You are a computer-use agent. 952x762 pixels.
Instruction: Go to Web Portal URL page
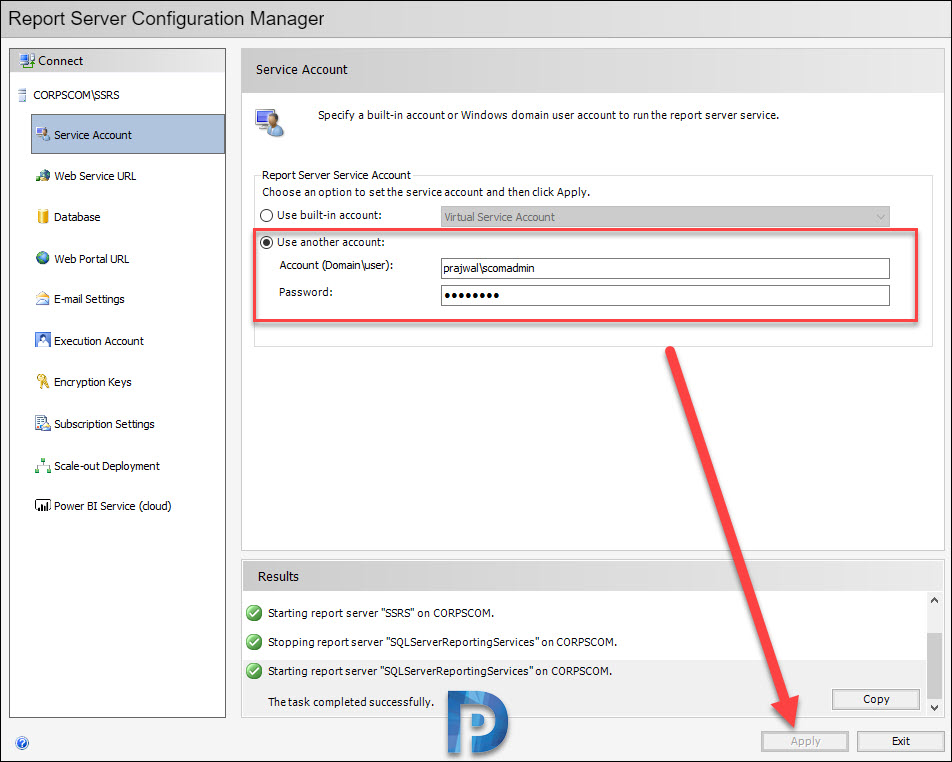[x=92, y=259]
